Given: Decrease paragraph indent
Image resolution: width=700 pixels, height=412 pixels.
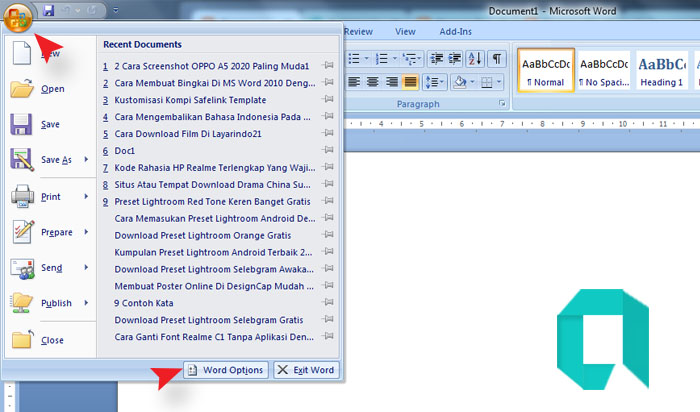Looking at the screenshot, I should (436, 58).
